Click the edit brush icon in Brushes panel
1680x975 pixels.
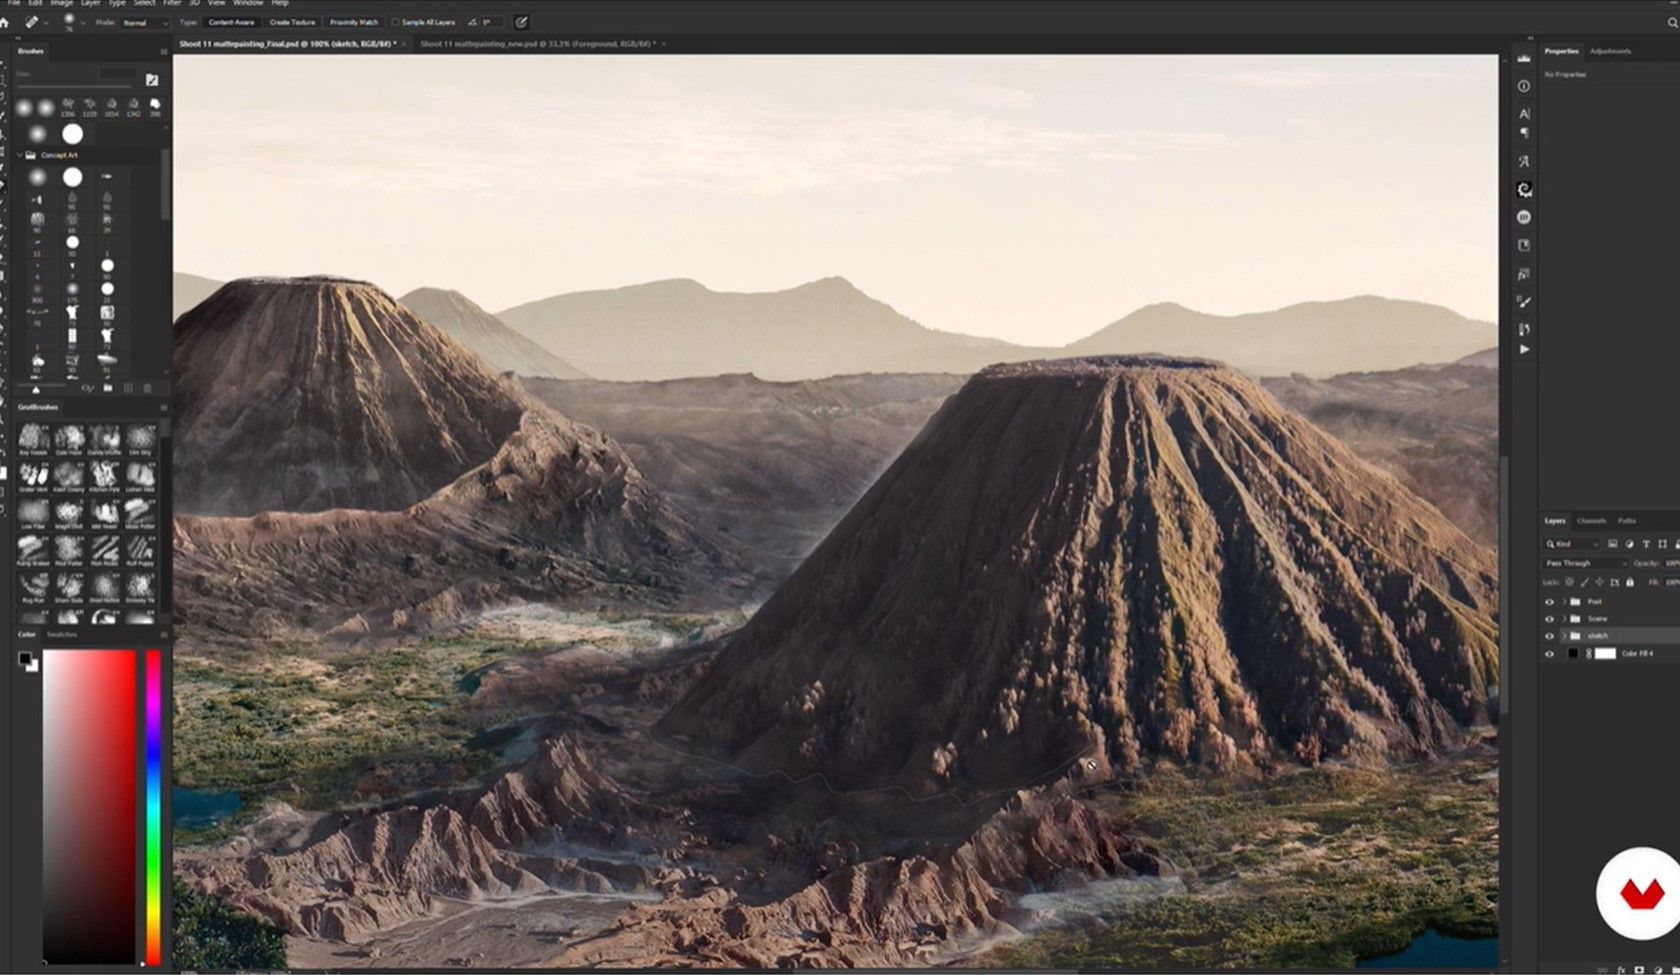152,79
